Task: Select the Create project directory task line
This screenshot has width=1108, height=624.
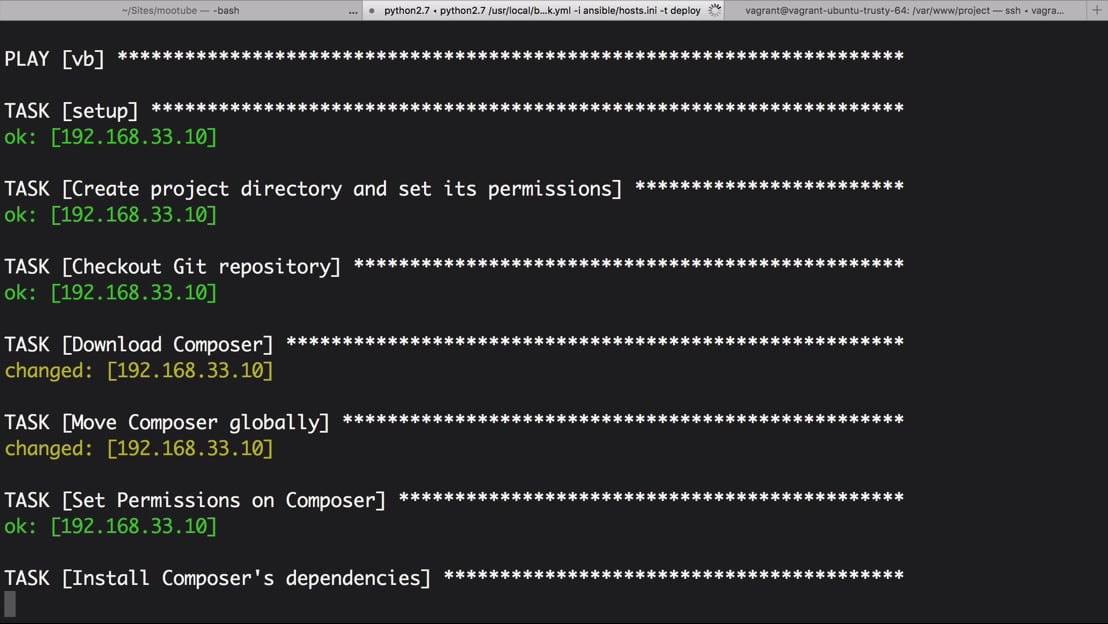Action: [x=313, y=189]
